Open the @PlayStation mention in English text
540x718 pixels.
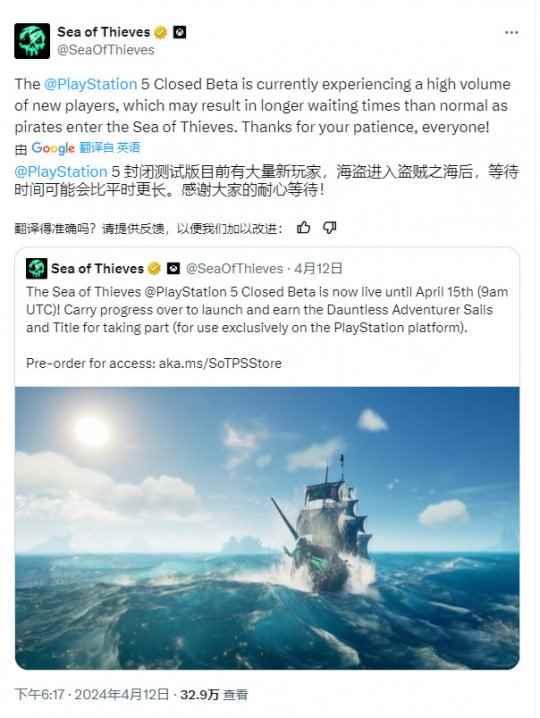pos(90,84)
